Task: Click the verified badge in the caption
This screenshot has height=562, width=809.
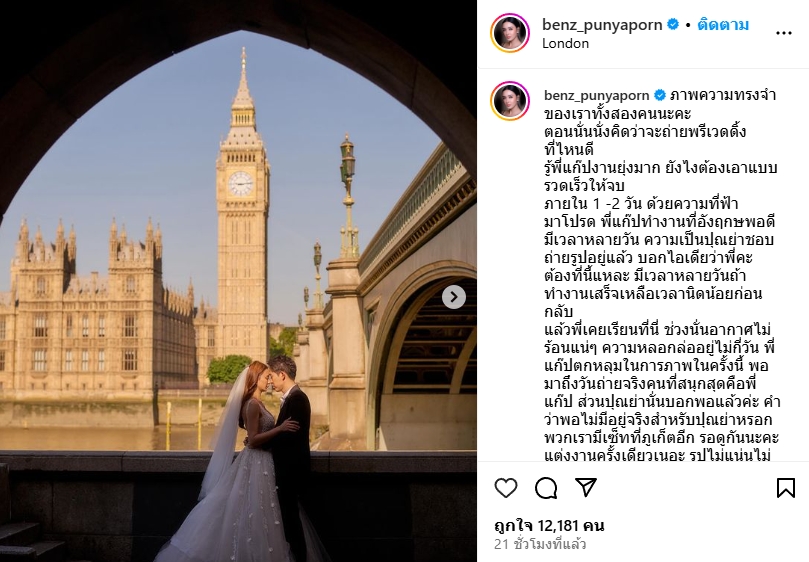Action: click(659, 95)
